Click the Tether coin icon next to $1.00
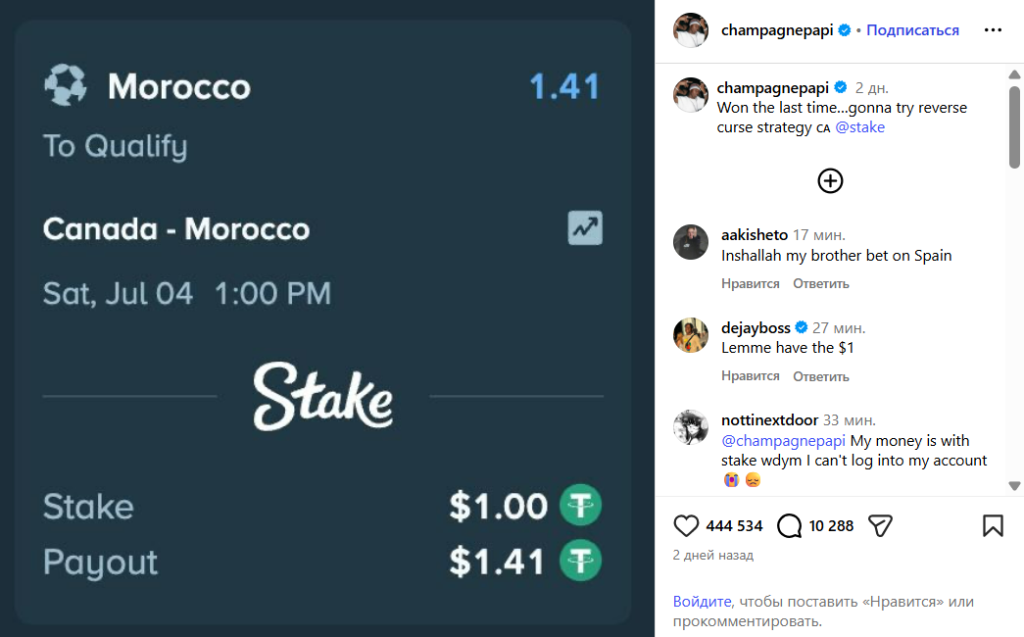Image resolution: width=1024 pixels, height=637 pixels. [x=581, y=505]
